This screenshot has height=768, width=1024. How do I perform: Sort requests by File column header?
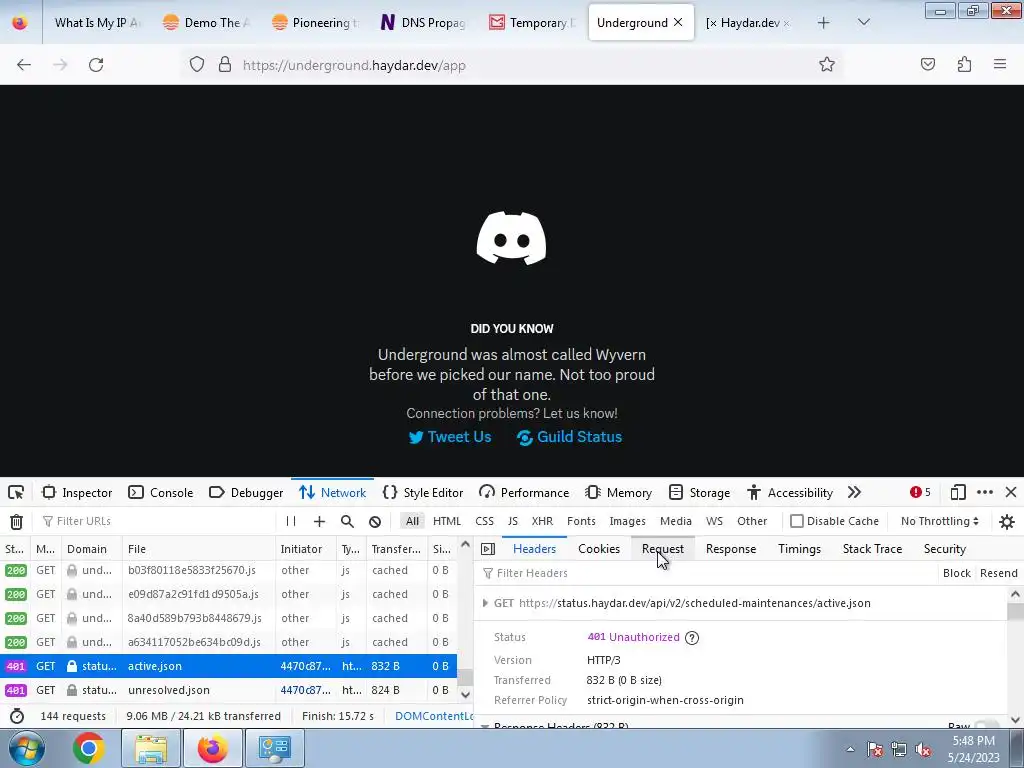point(199,549)
